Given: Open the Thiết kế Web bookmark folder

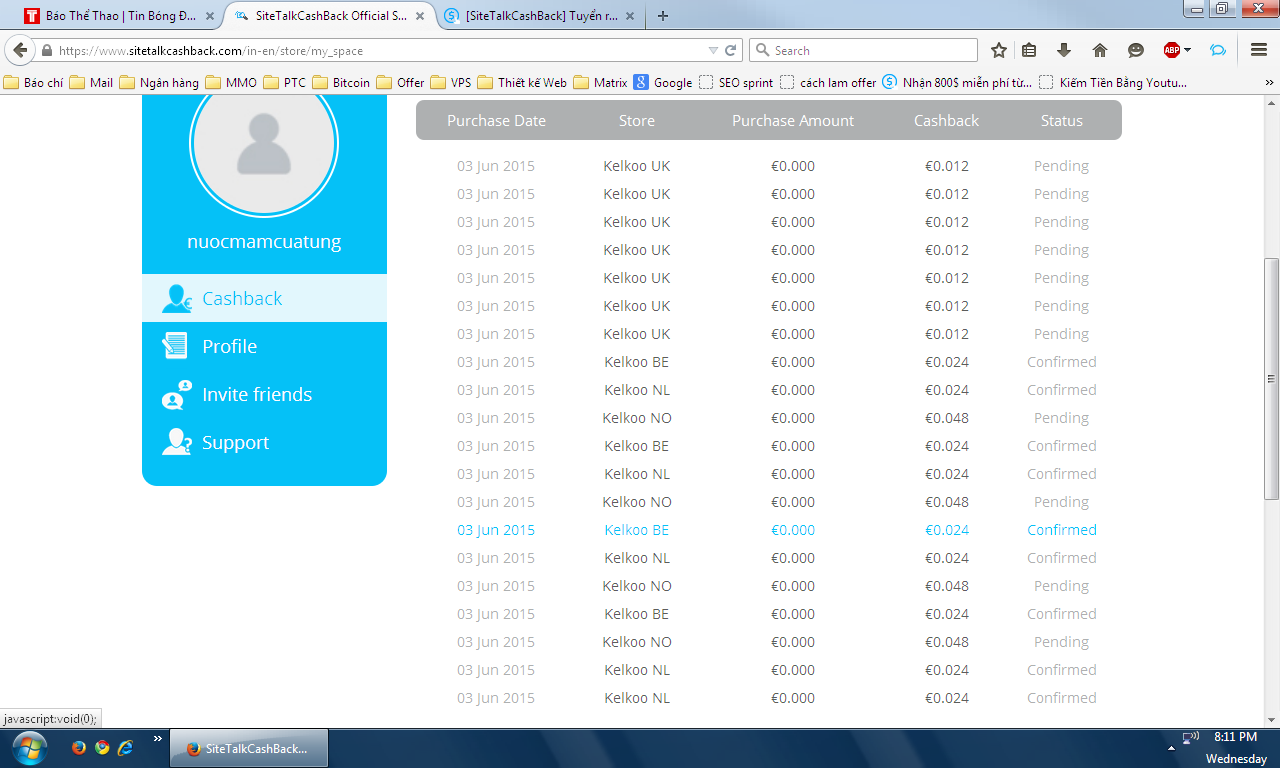Looking at the screenshot, I should [x=522, y=83].
